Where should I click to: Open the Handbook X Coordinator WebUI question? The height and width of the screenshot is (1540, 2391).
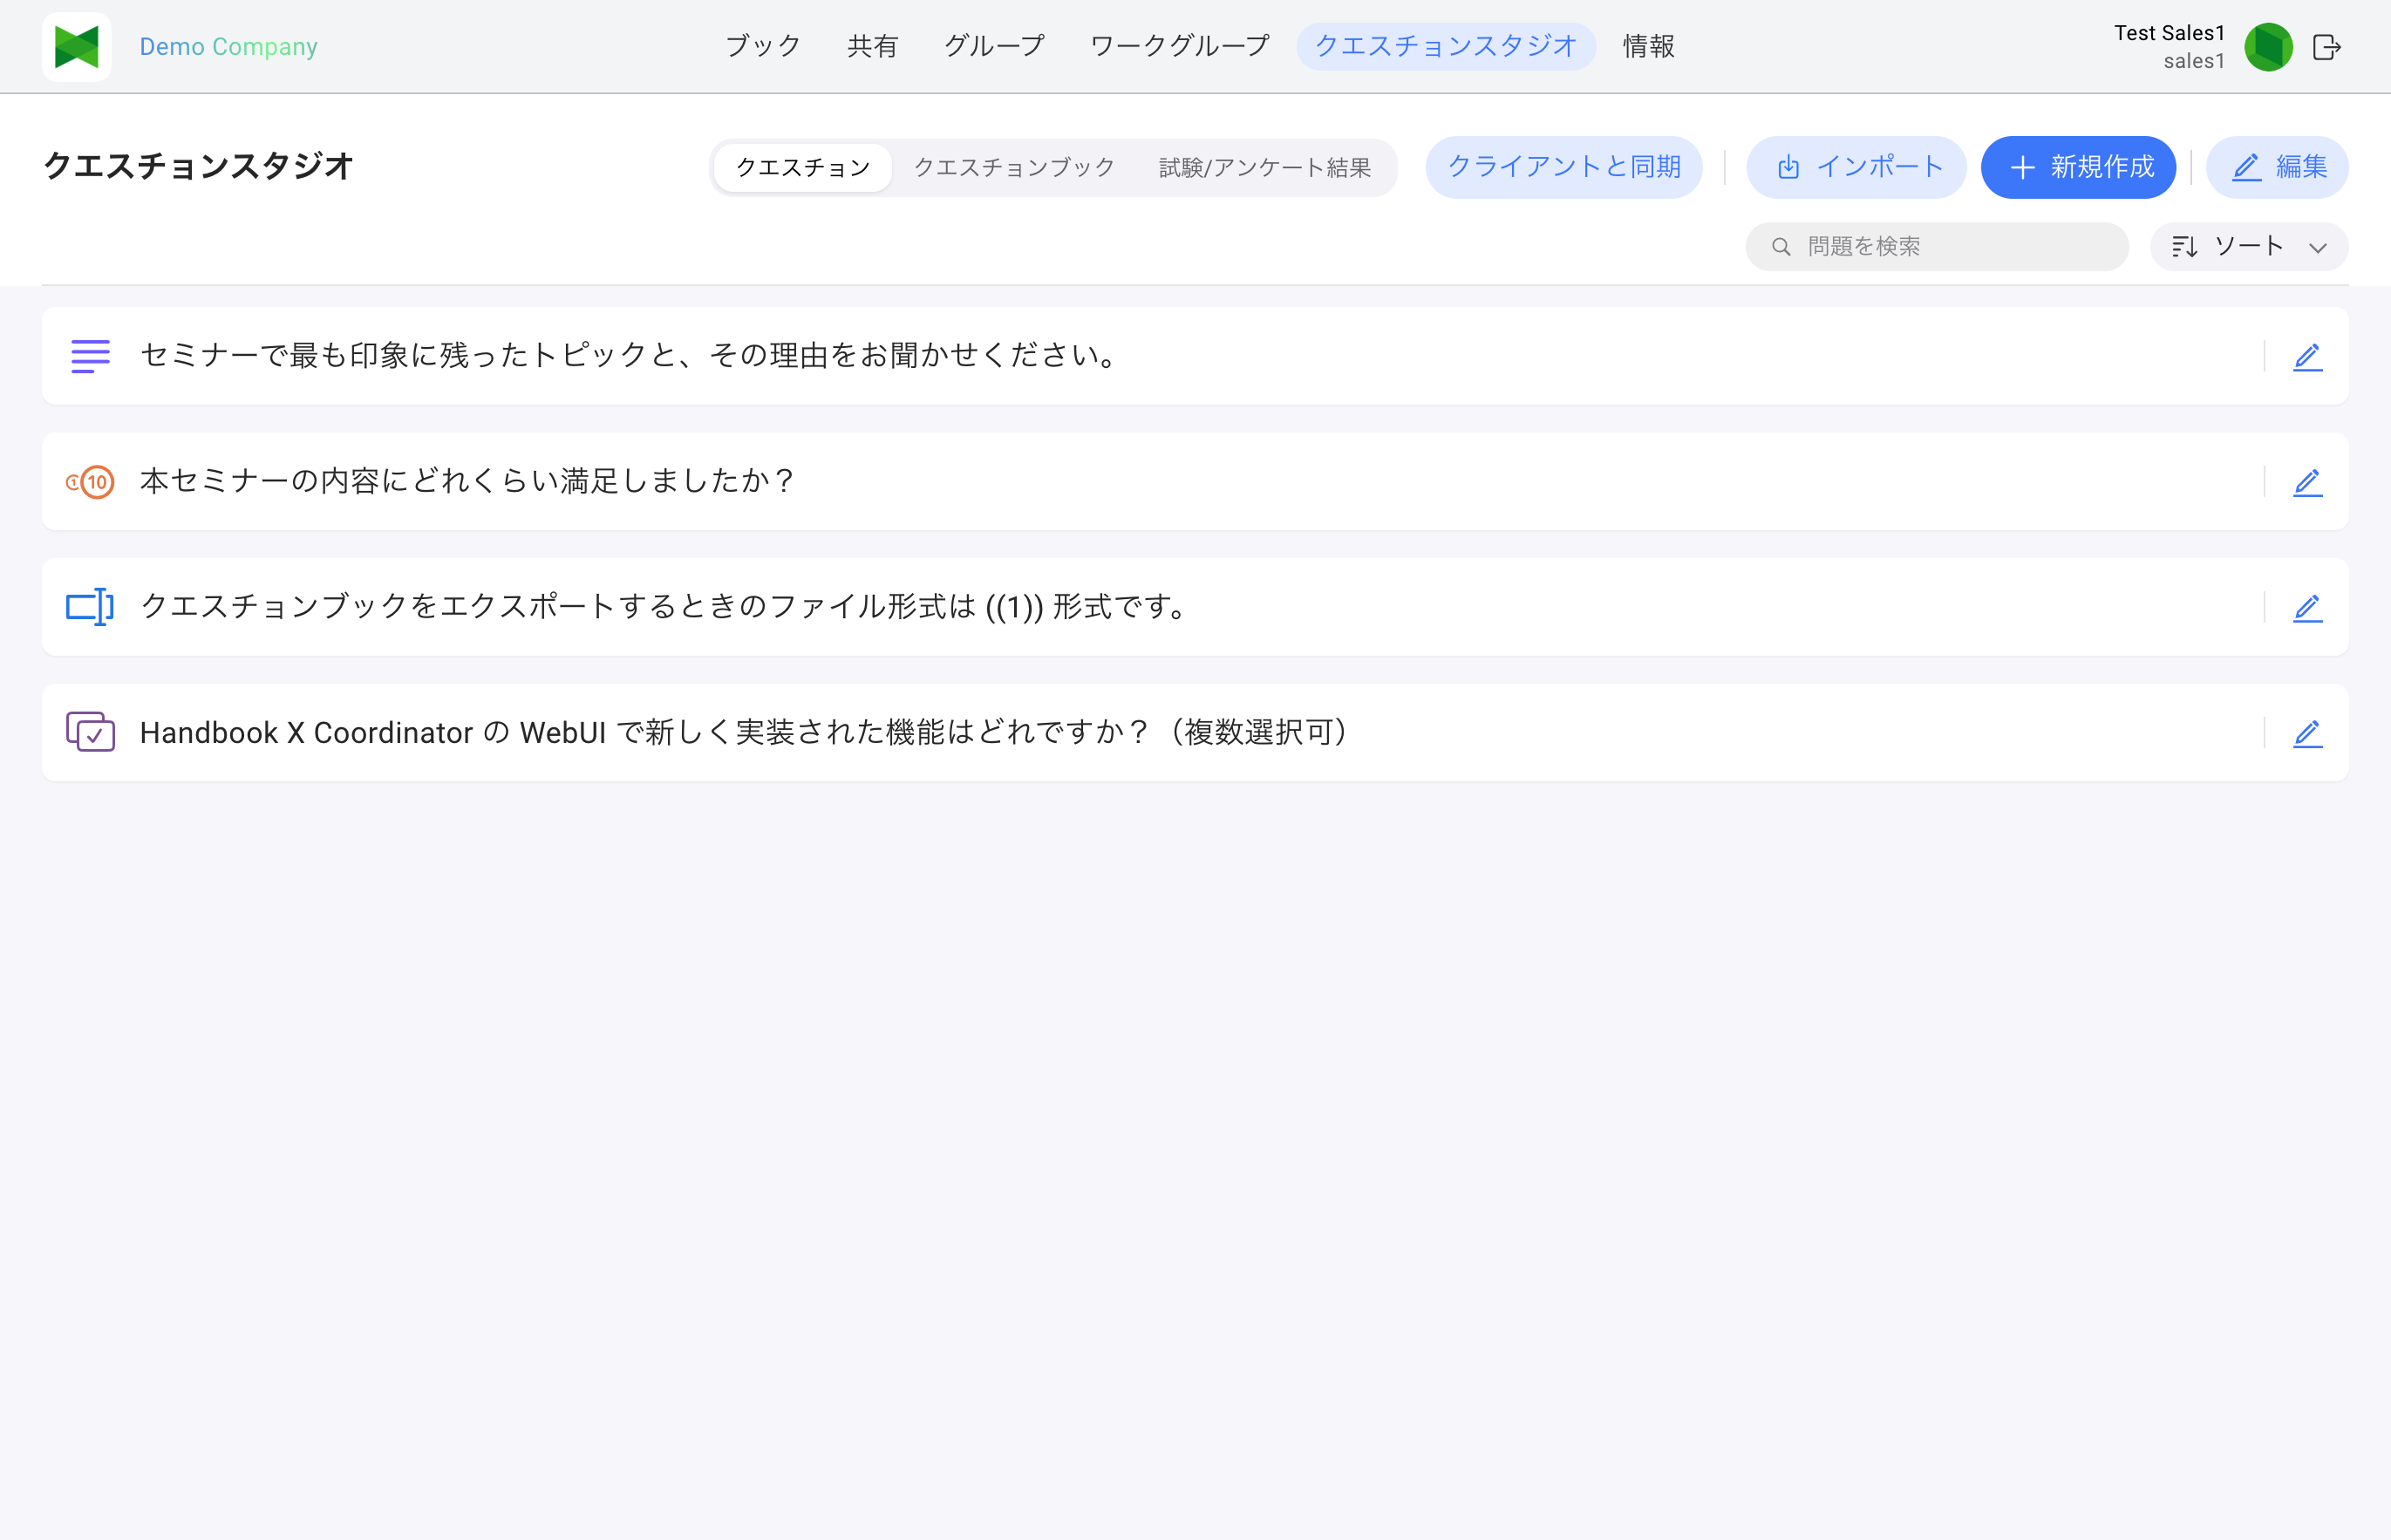(1195, 733)
